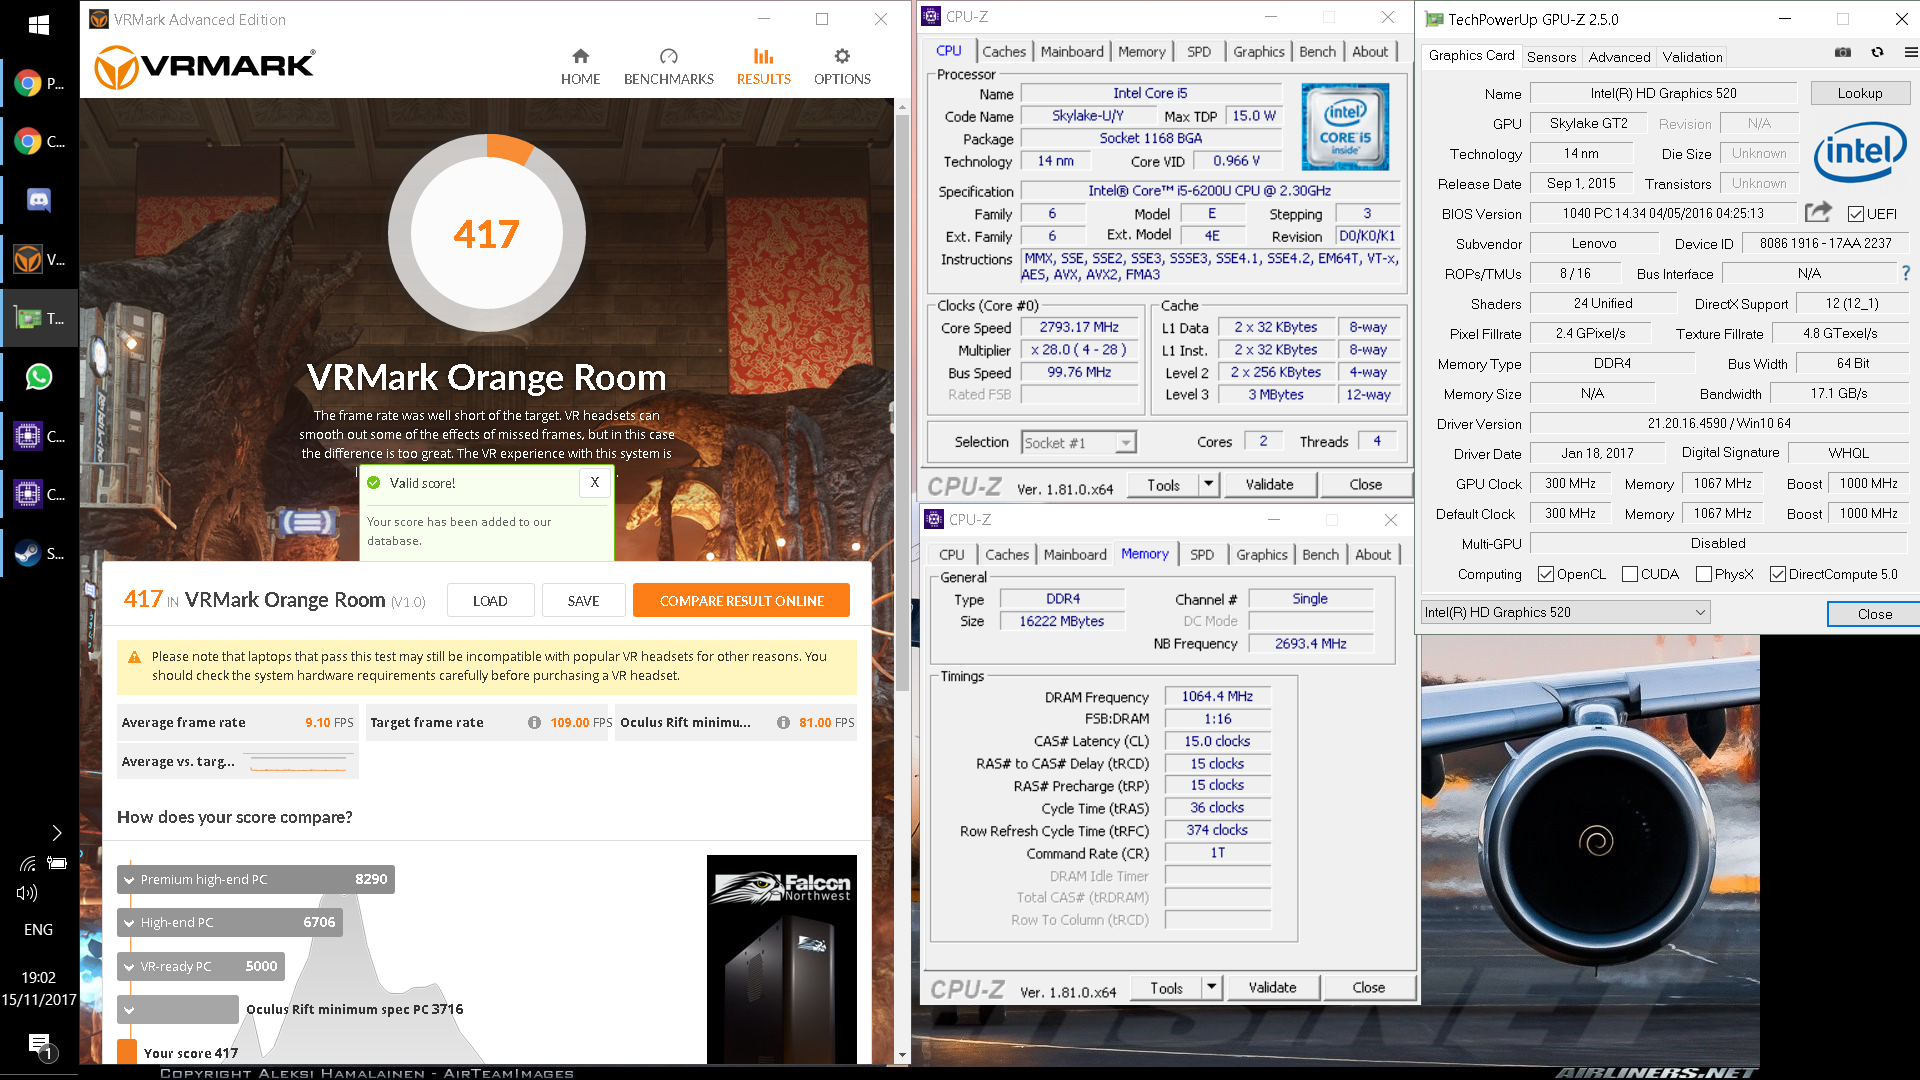
Task: Open volume control in tray
Action: point(27,892)
